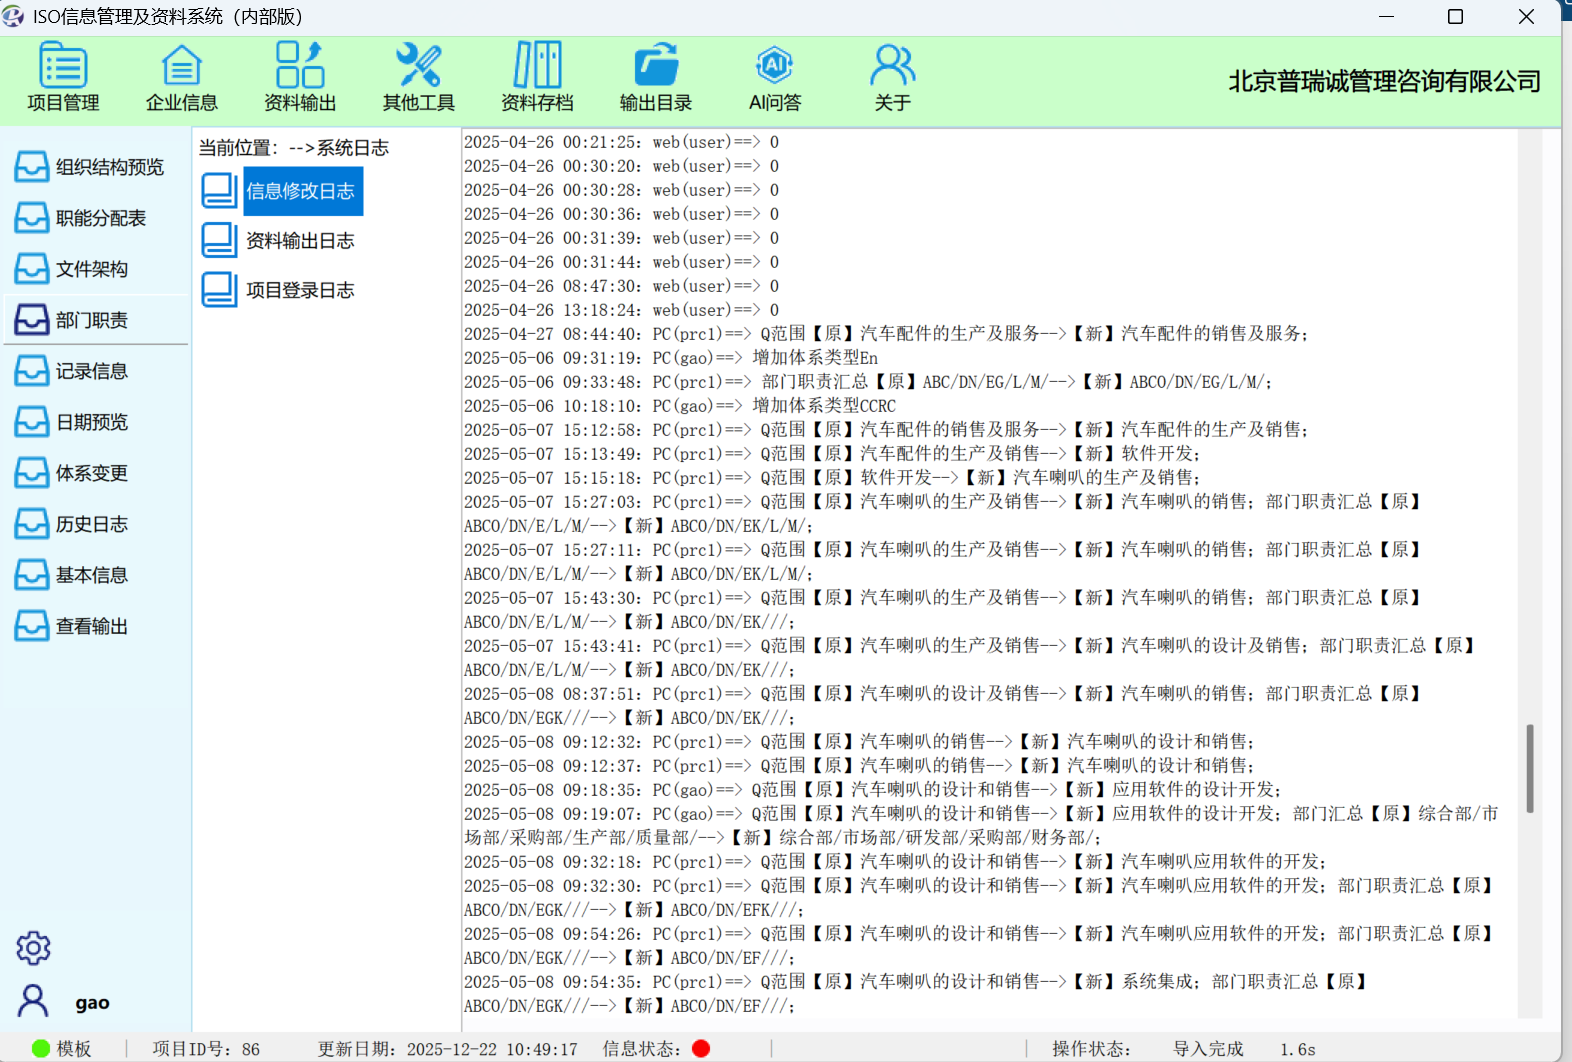Click the gao user profile icon
This screenshot has height=1062, width=1572.
33,1001
